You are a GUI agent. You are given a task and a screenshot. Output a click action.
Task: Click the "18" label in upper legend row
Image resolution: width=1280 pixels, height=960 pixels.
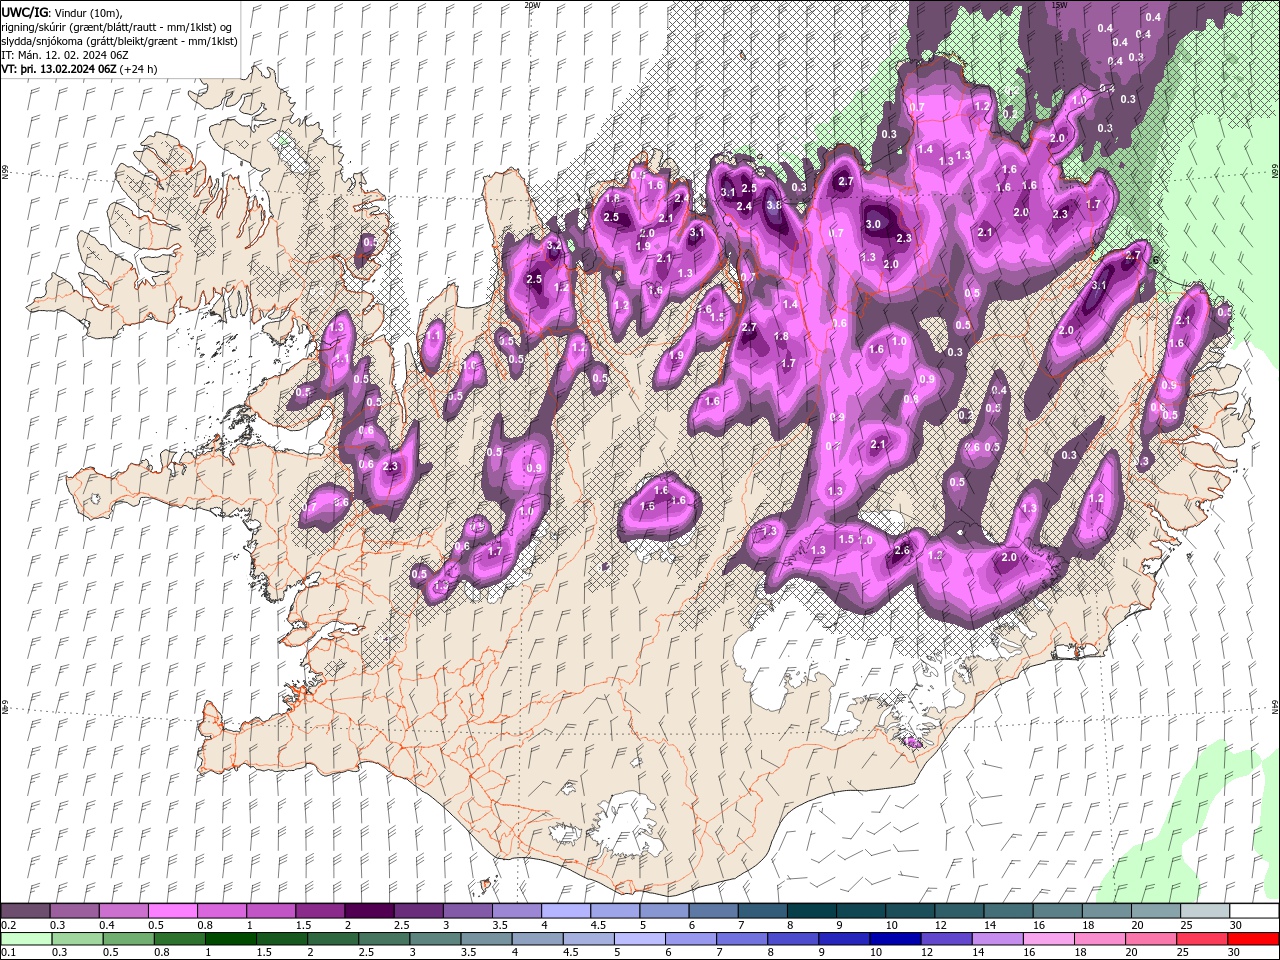pyautogui.click(x=1088, y=926)
